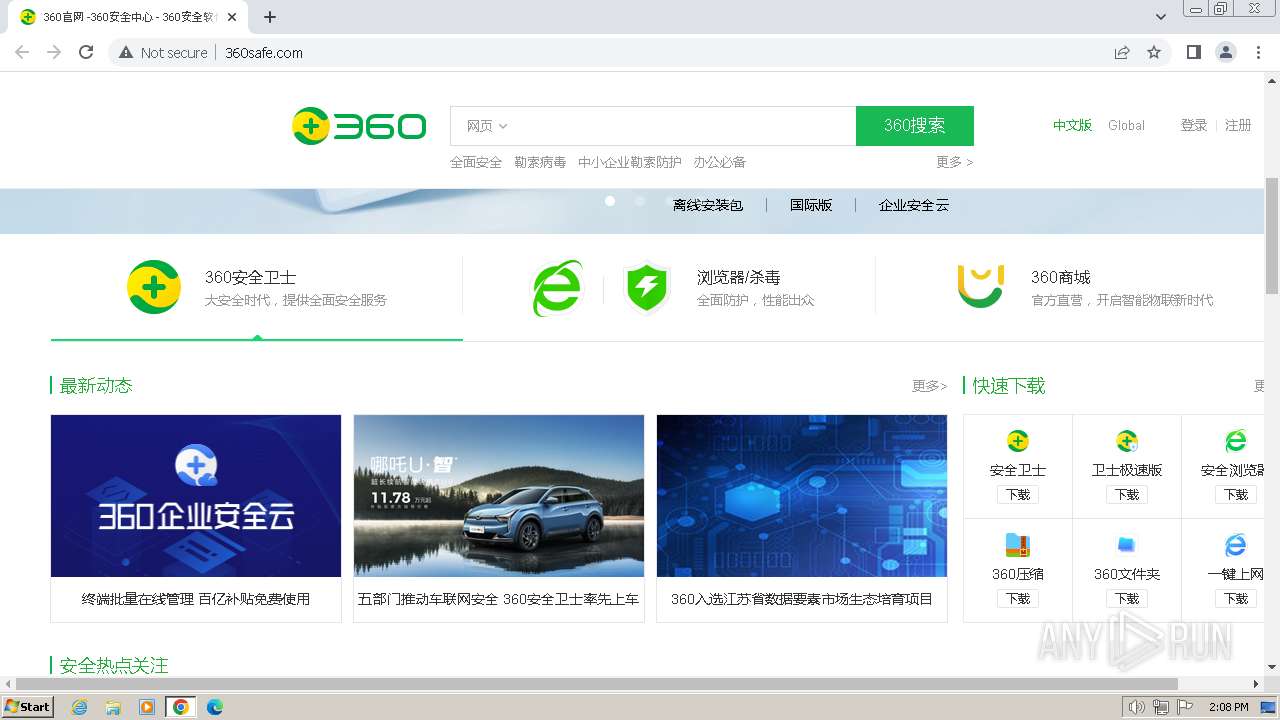Click the volume speaker tray icon
This screenshot has width=1280, height=720.
point(1136,707)
